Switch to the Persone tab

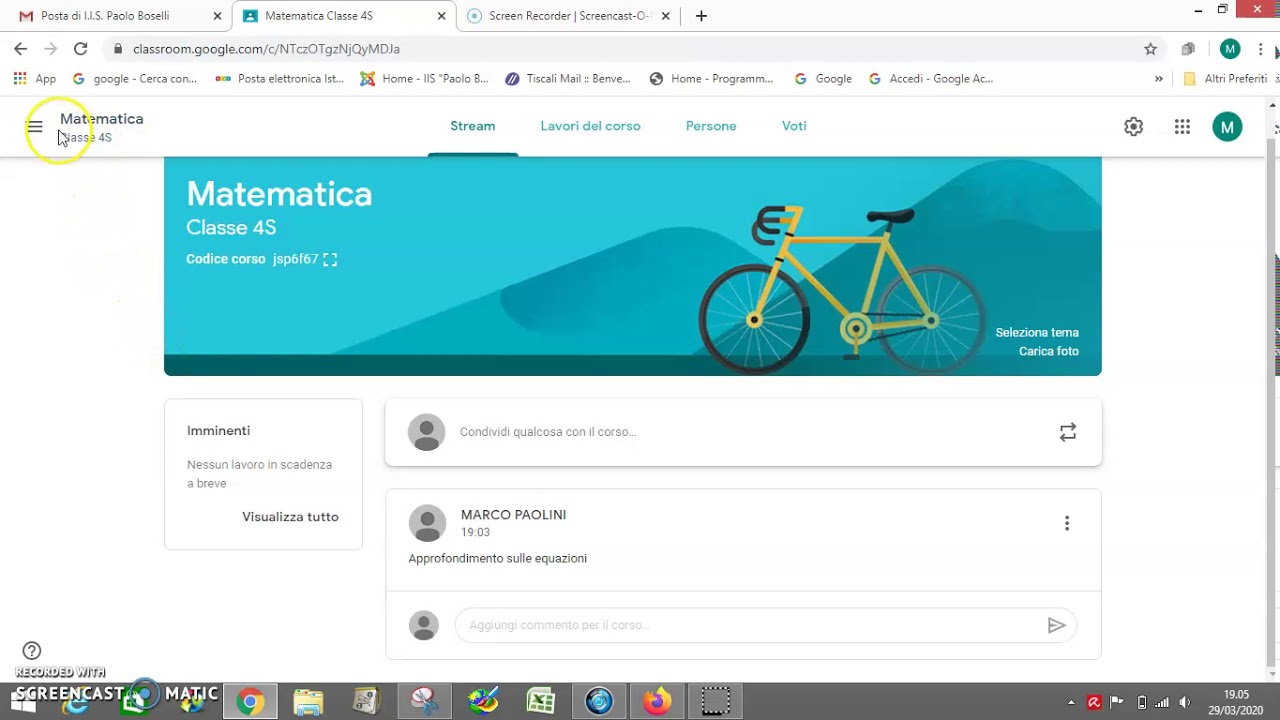(711, 126)
